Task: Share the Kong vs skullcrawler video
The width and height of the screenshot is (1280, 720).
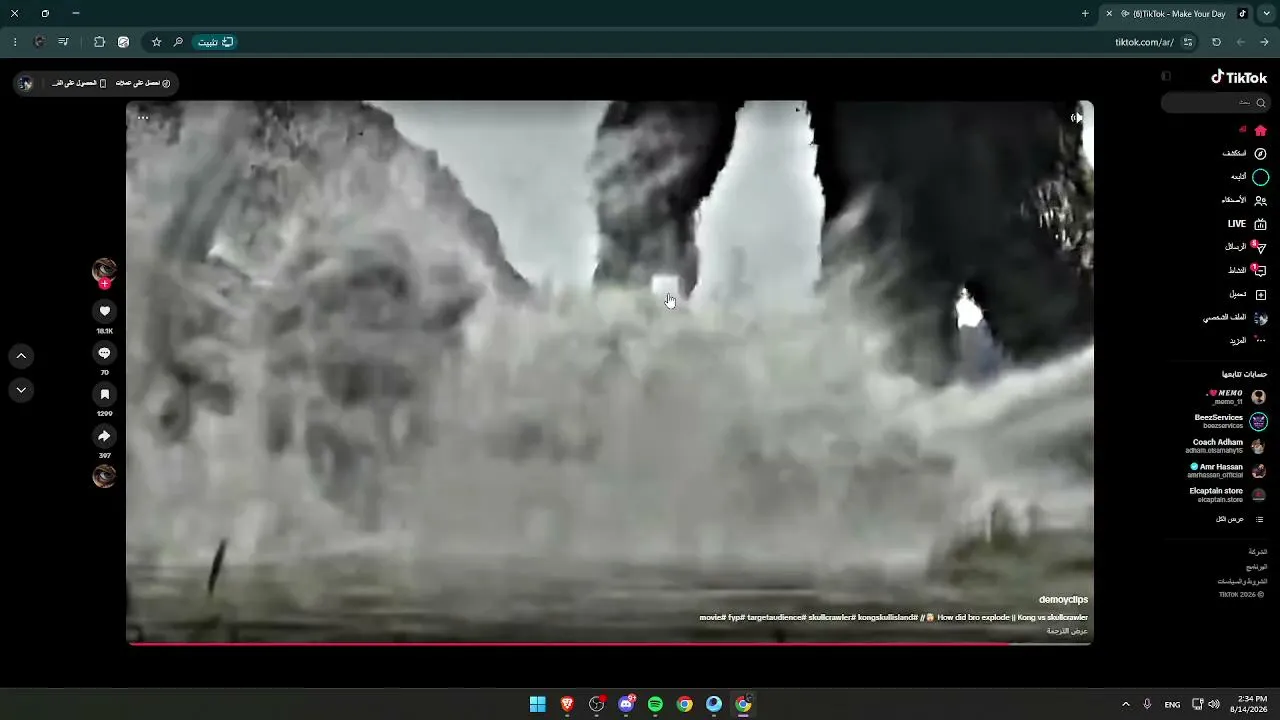Action: tap(104, 436)
